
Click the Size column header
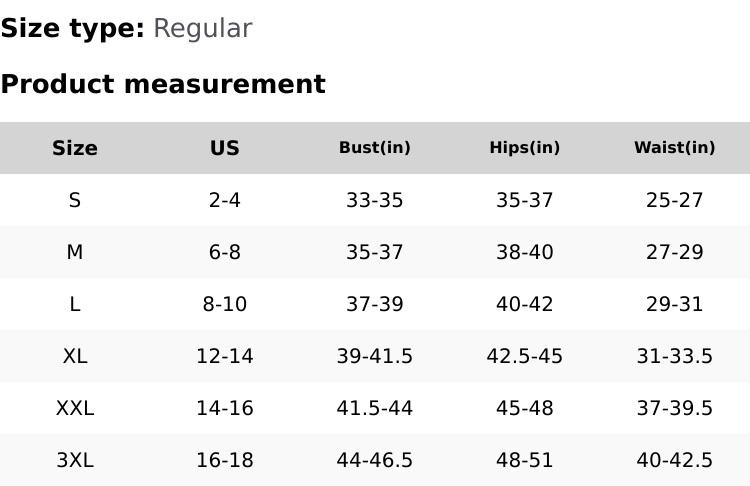(75, 148)
